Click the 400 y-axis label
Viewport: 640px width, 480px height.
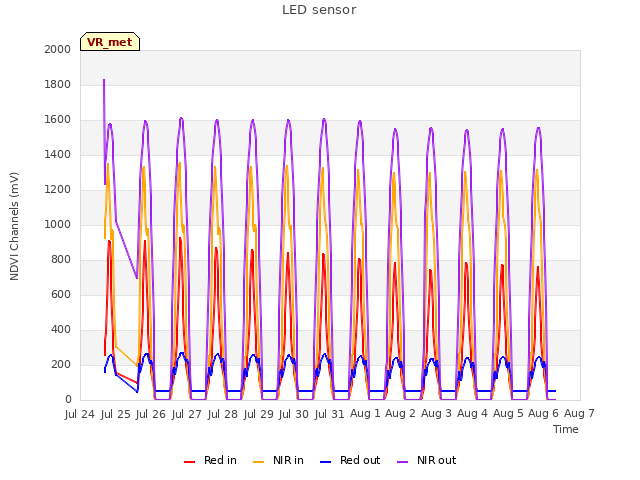pos(61,329)
